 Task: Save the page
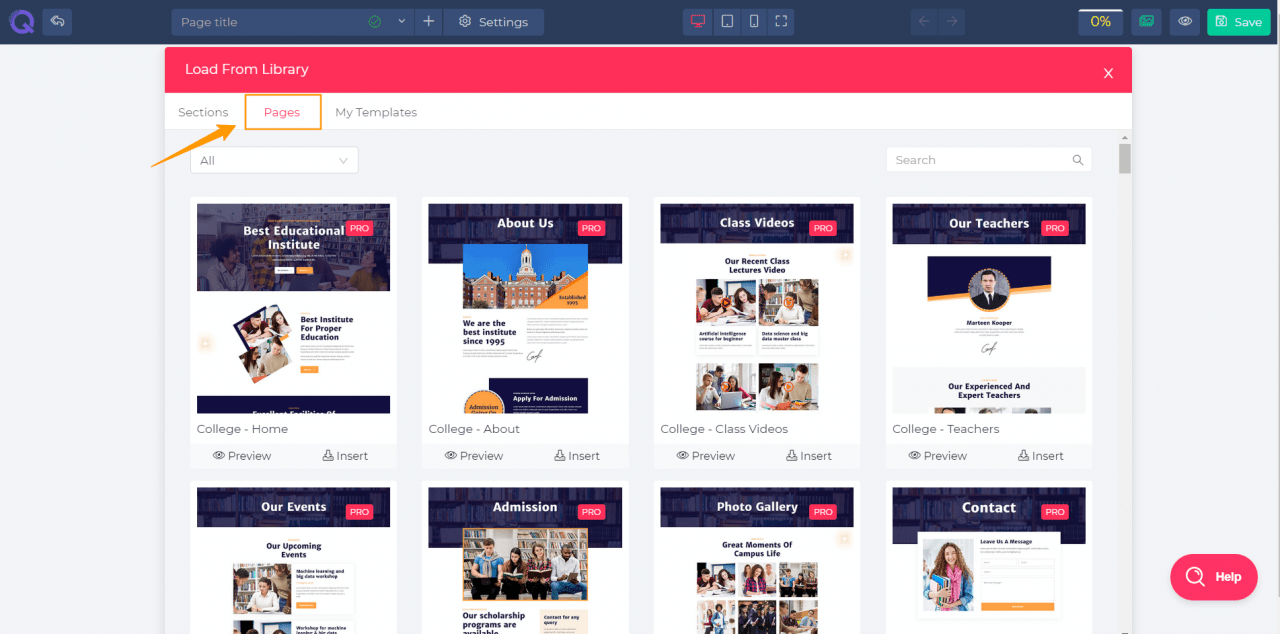click(x=1238, y=22)
